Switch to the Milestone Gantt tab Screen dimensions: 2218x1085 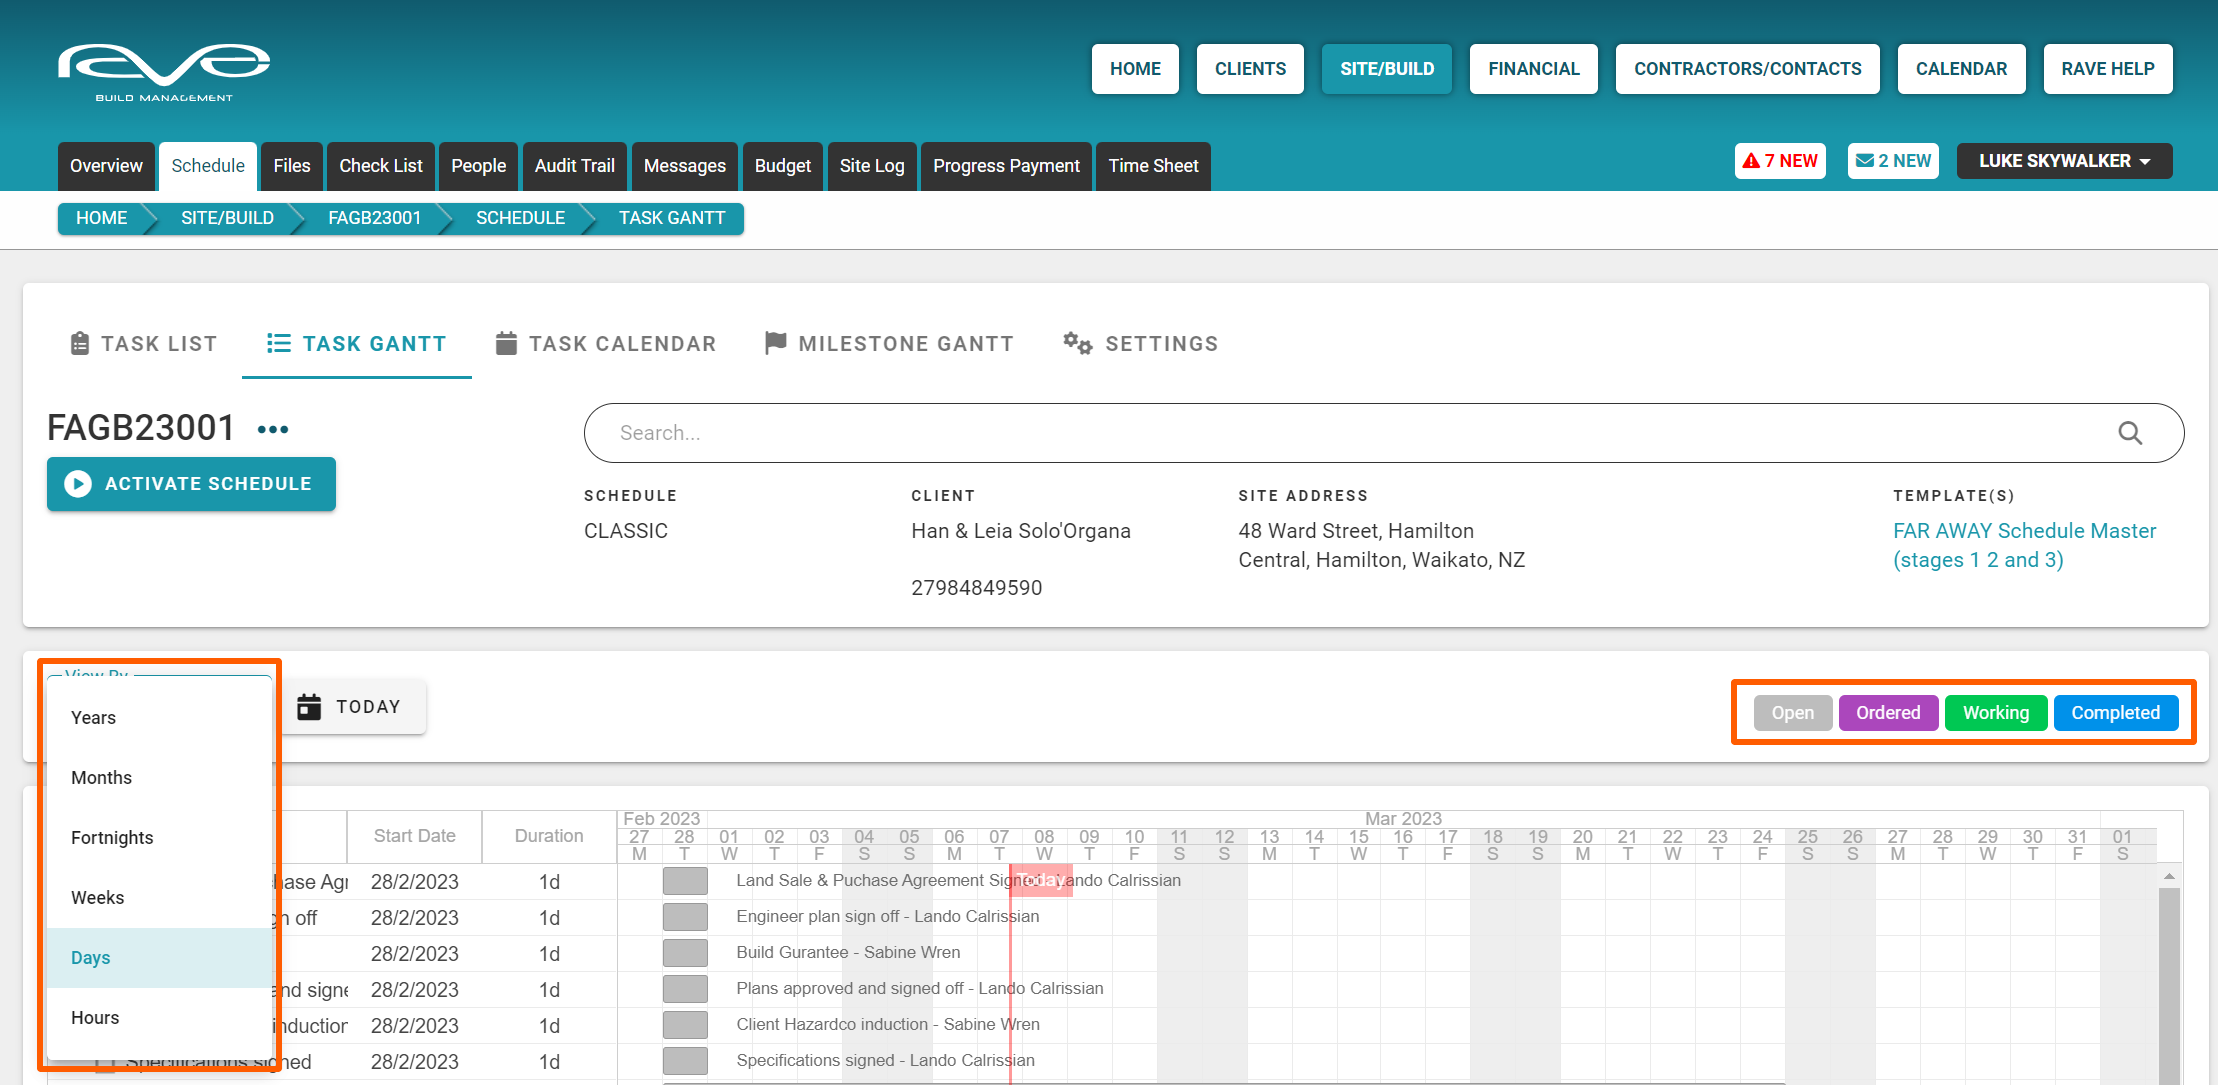coord(889,343)
